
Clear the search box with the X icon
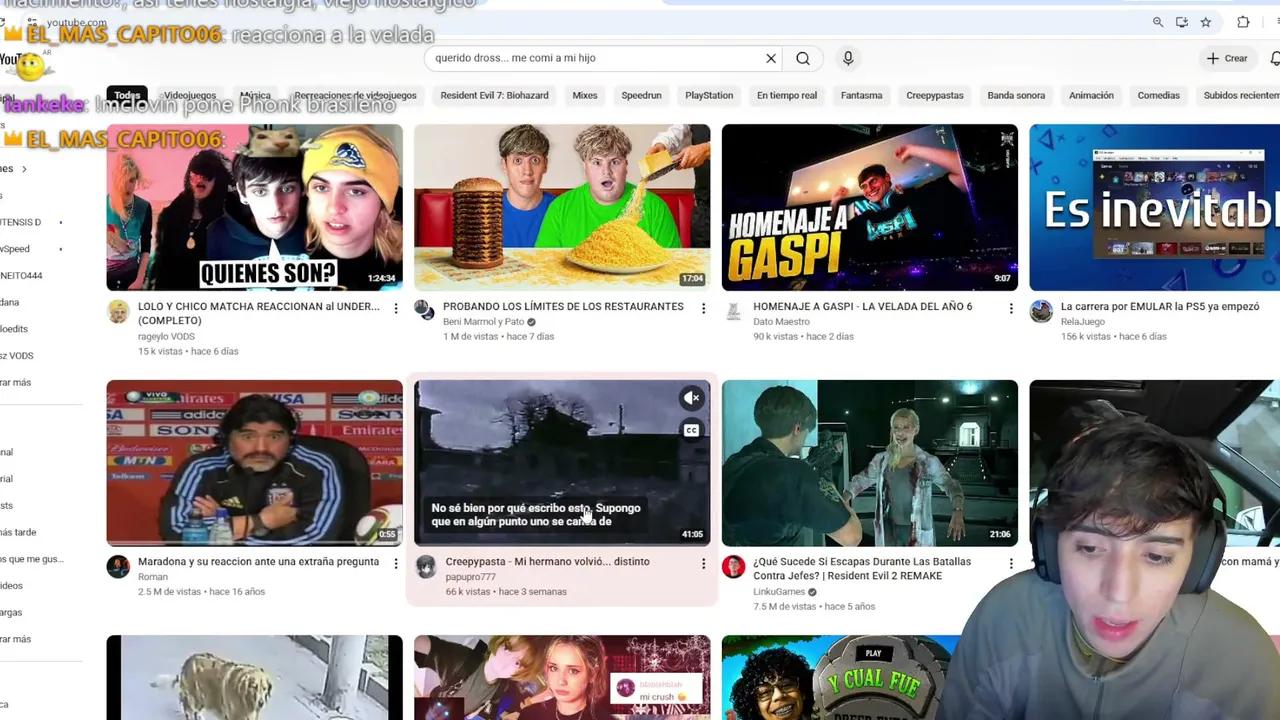tap(771, 58)
